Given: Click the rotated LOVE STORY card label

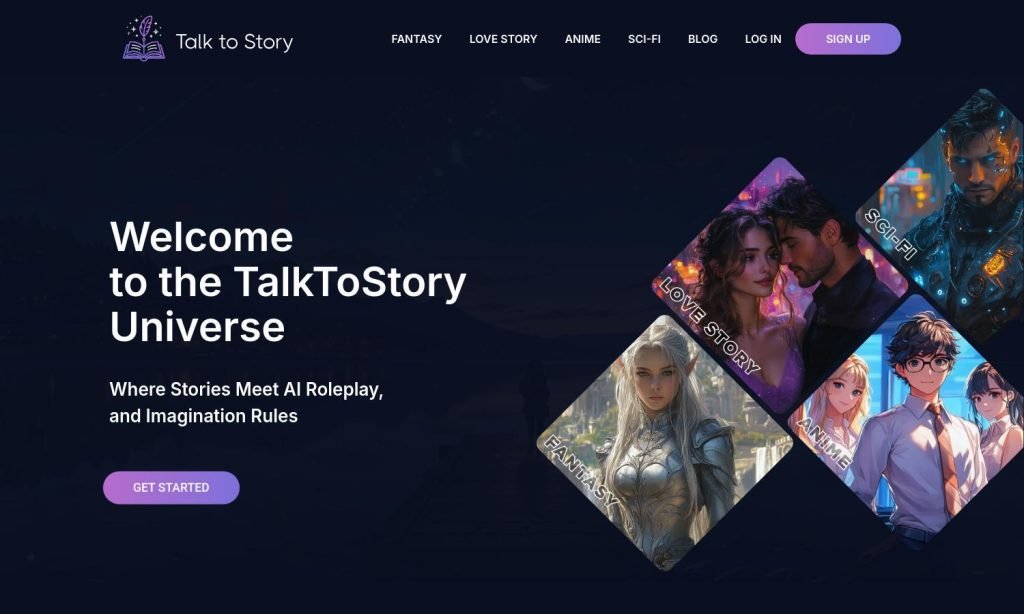Looking at the screenshot, I should [709, 326].
